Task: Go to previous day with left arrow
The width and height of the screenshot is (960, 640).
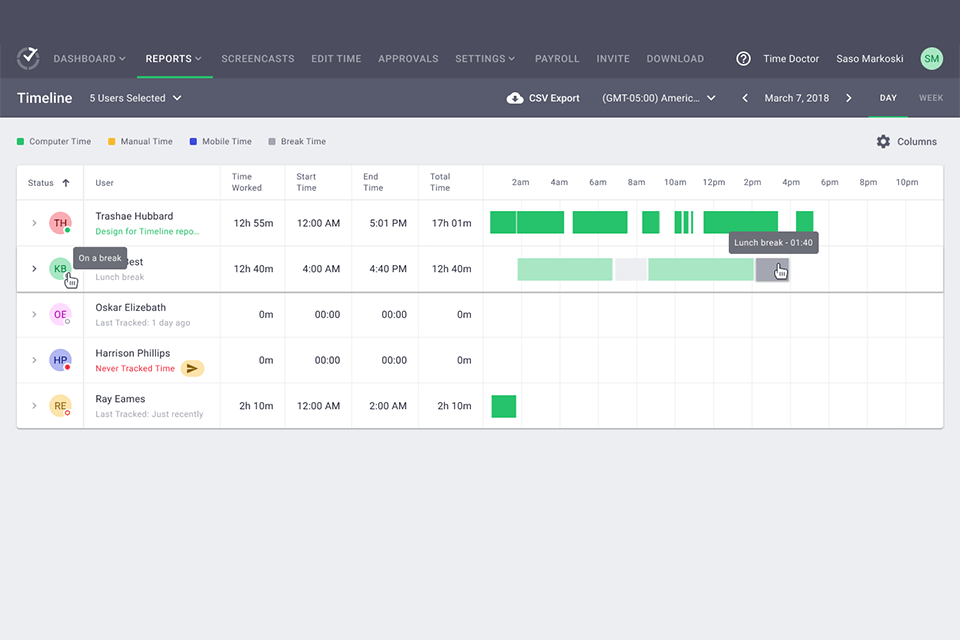Action: tap(744, 98)
